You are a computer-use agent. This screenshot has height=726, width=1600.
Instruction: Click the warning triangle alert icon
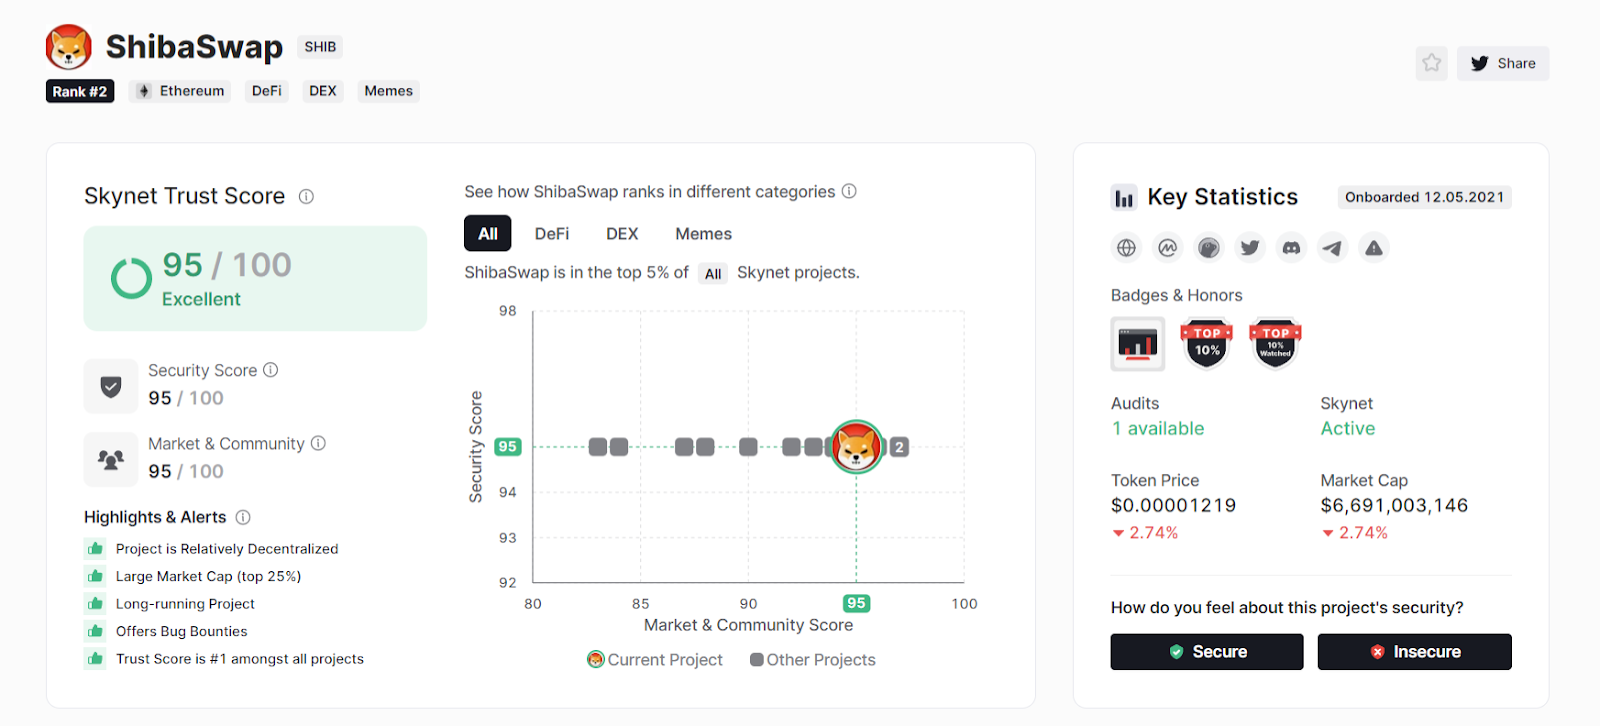(1374, 248)
